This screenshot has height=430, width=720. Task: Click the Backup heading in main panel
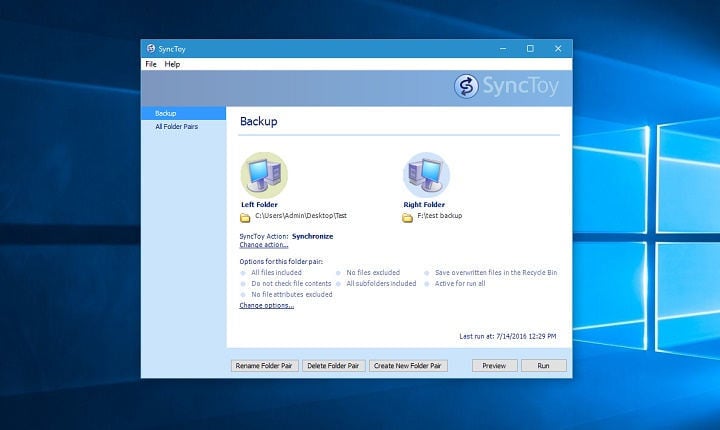tap(259, 121)
